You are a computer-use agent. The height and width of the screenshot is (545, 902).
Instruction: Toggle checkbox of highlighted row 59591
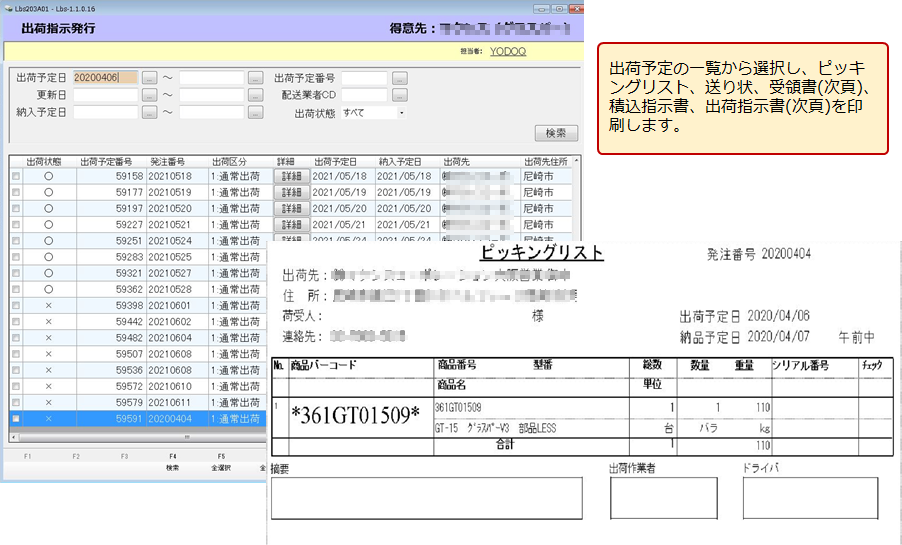(x=15, y=418)
